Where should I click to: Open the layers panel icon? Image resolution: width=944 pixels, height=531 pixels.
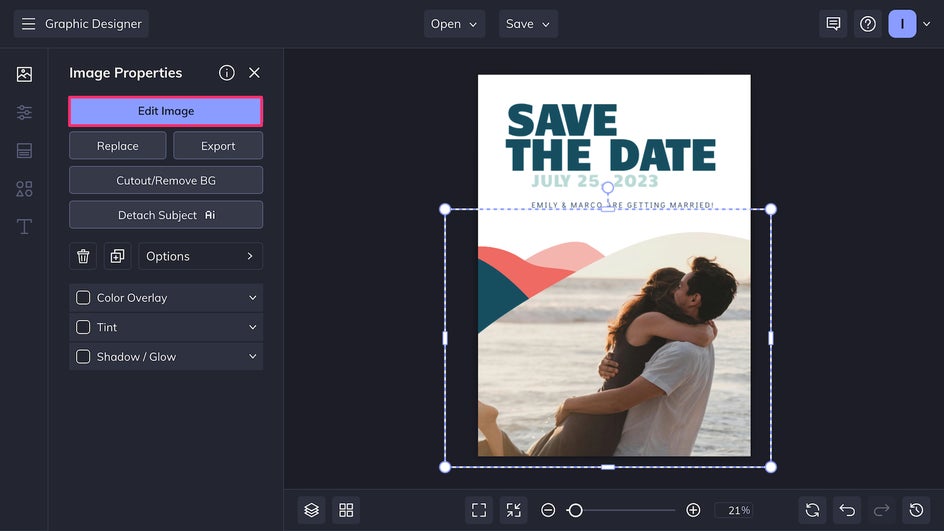point(312,510)
